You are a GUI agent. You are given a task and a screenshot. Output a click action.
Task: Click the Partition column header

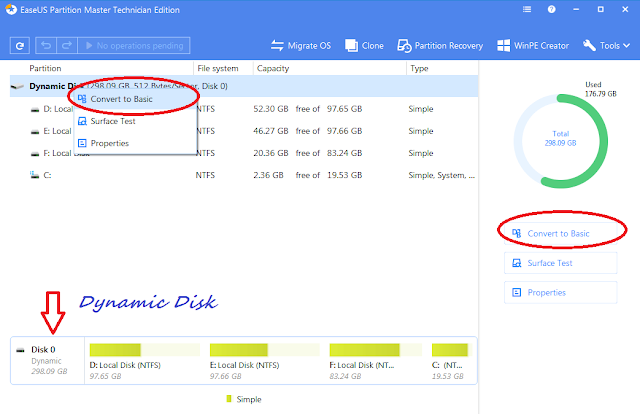pyautogui.click(x=45, y=68)
